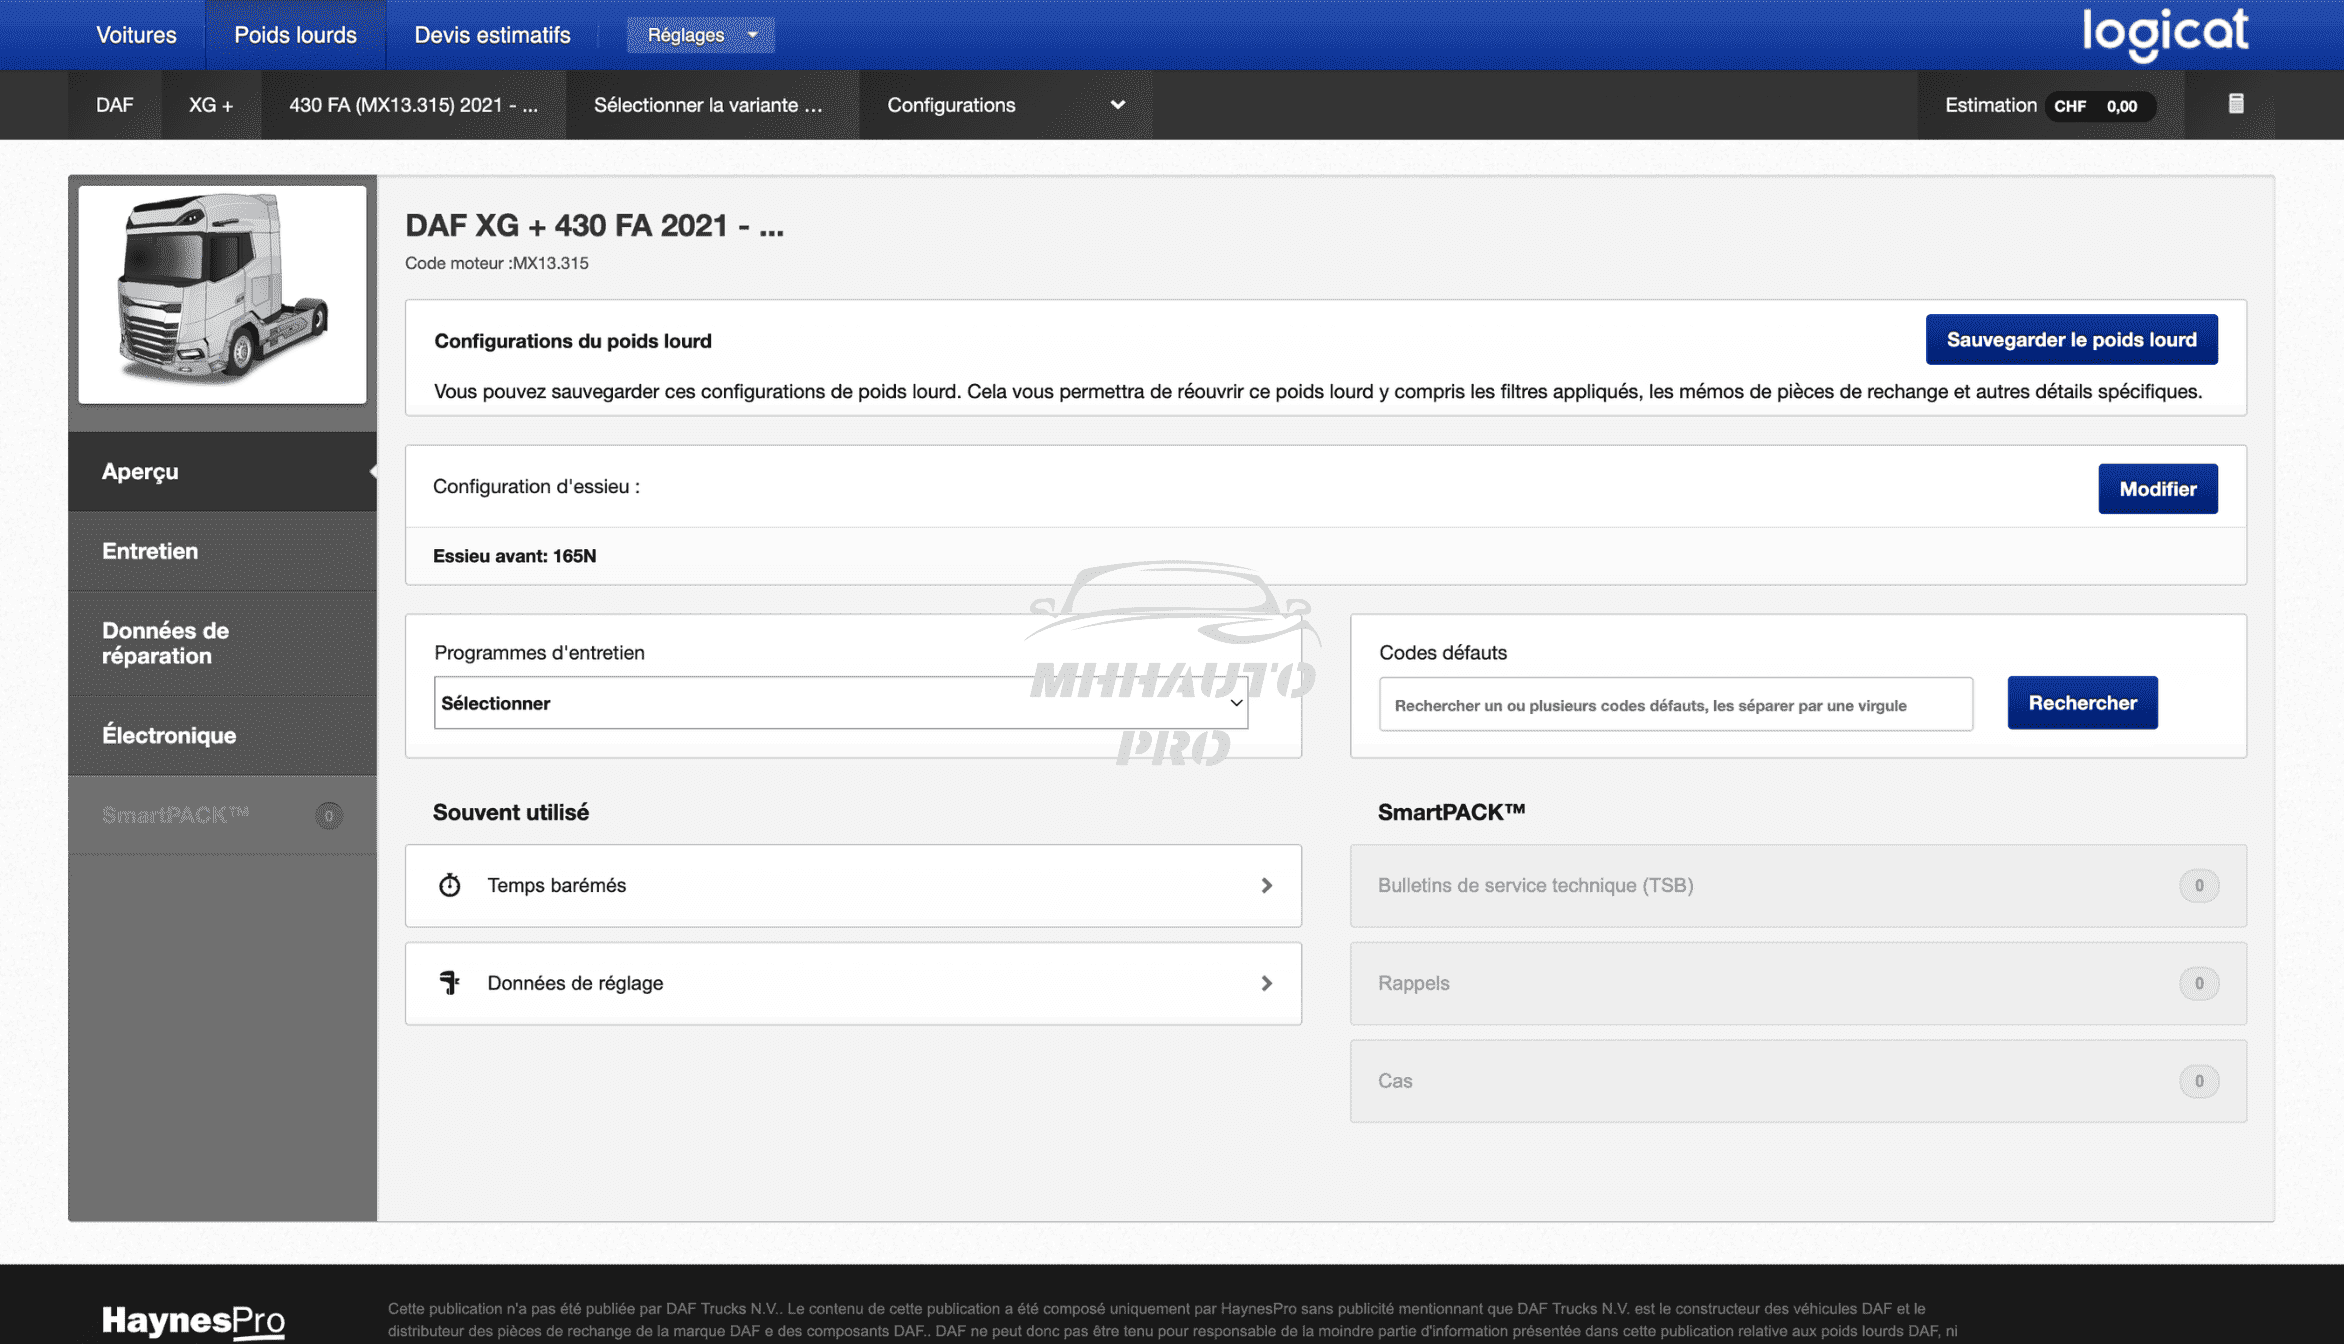Click the SmartPACK counter badge in sidebar
Viewport: 2344px width, 1344px height.
[328, 815]
